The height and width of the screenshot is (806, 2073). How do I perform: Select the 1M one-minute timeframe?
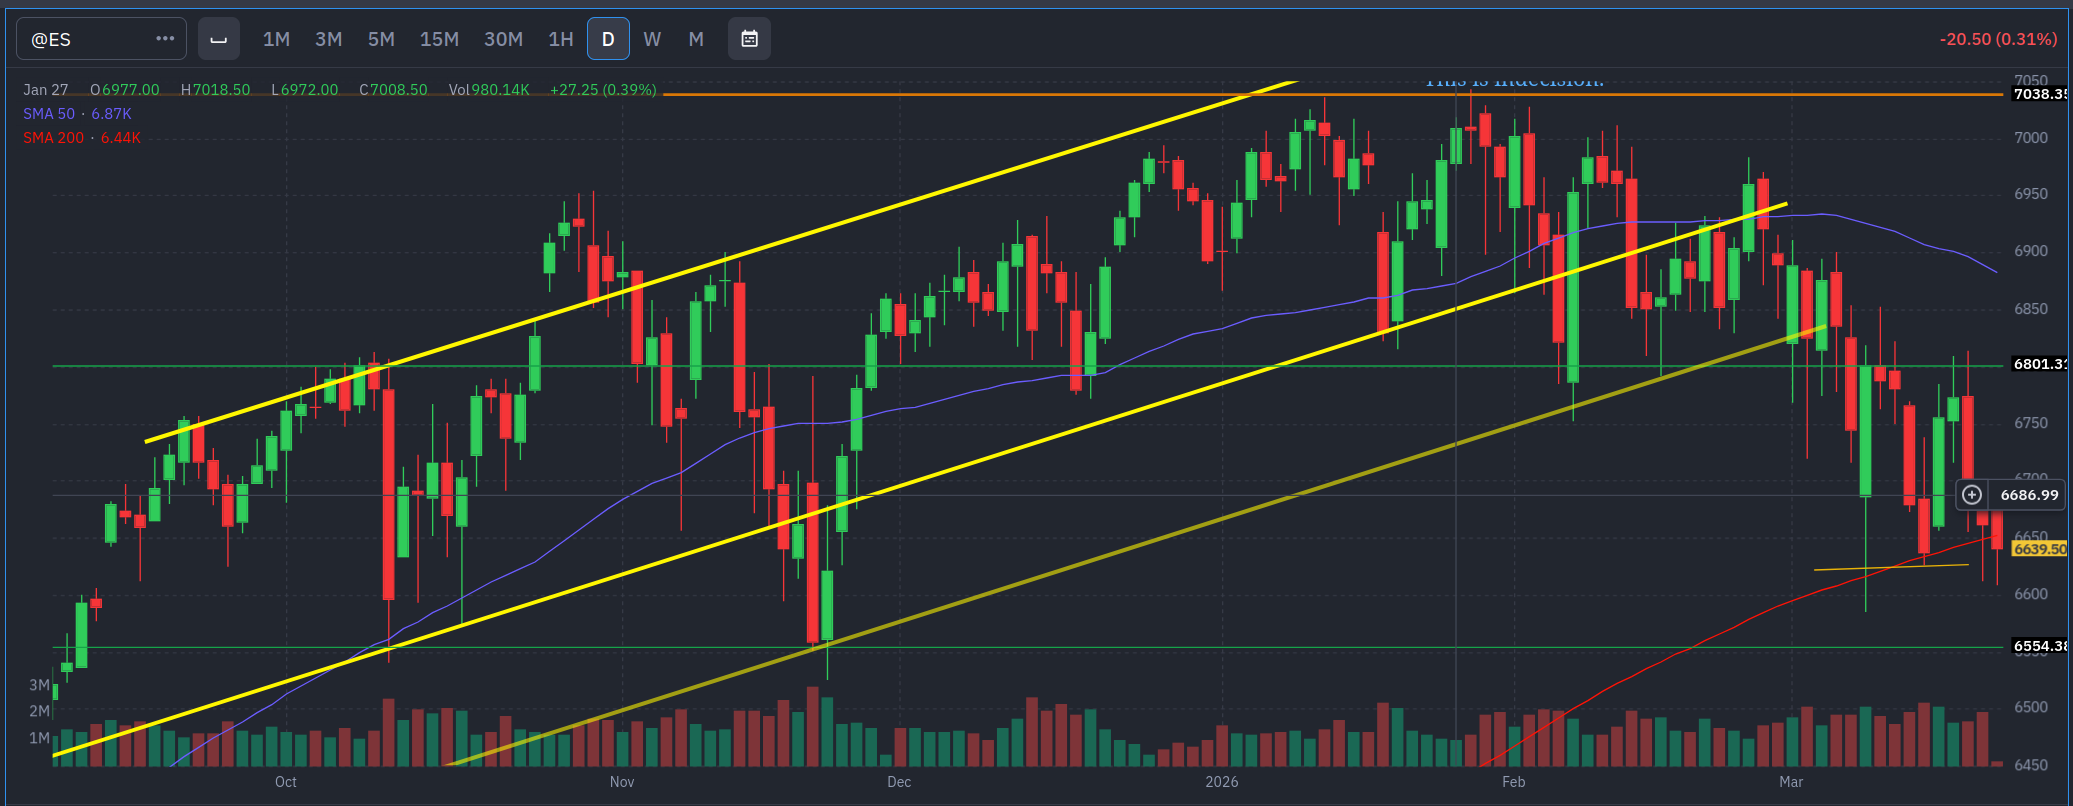276,39
